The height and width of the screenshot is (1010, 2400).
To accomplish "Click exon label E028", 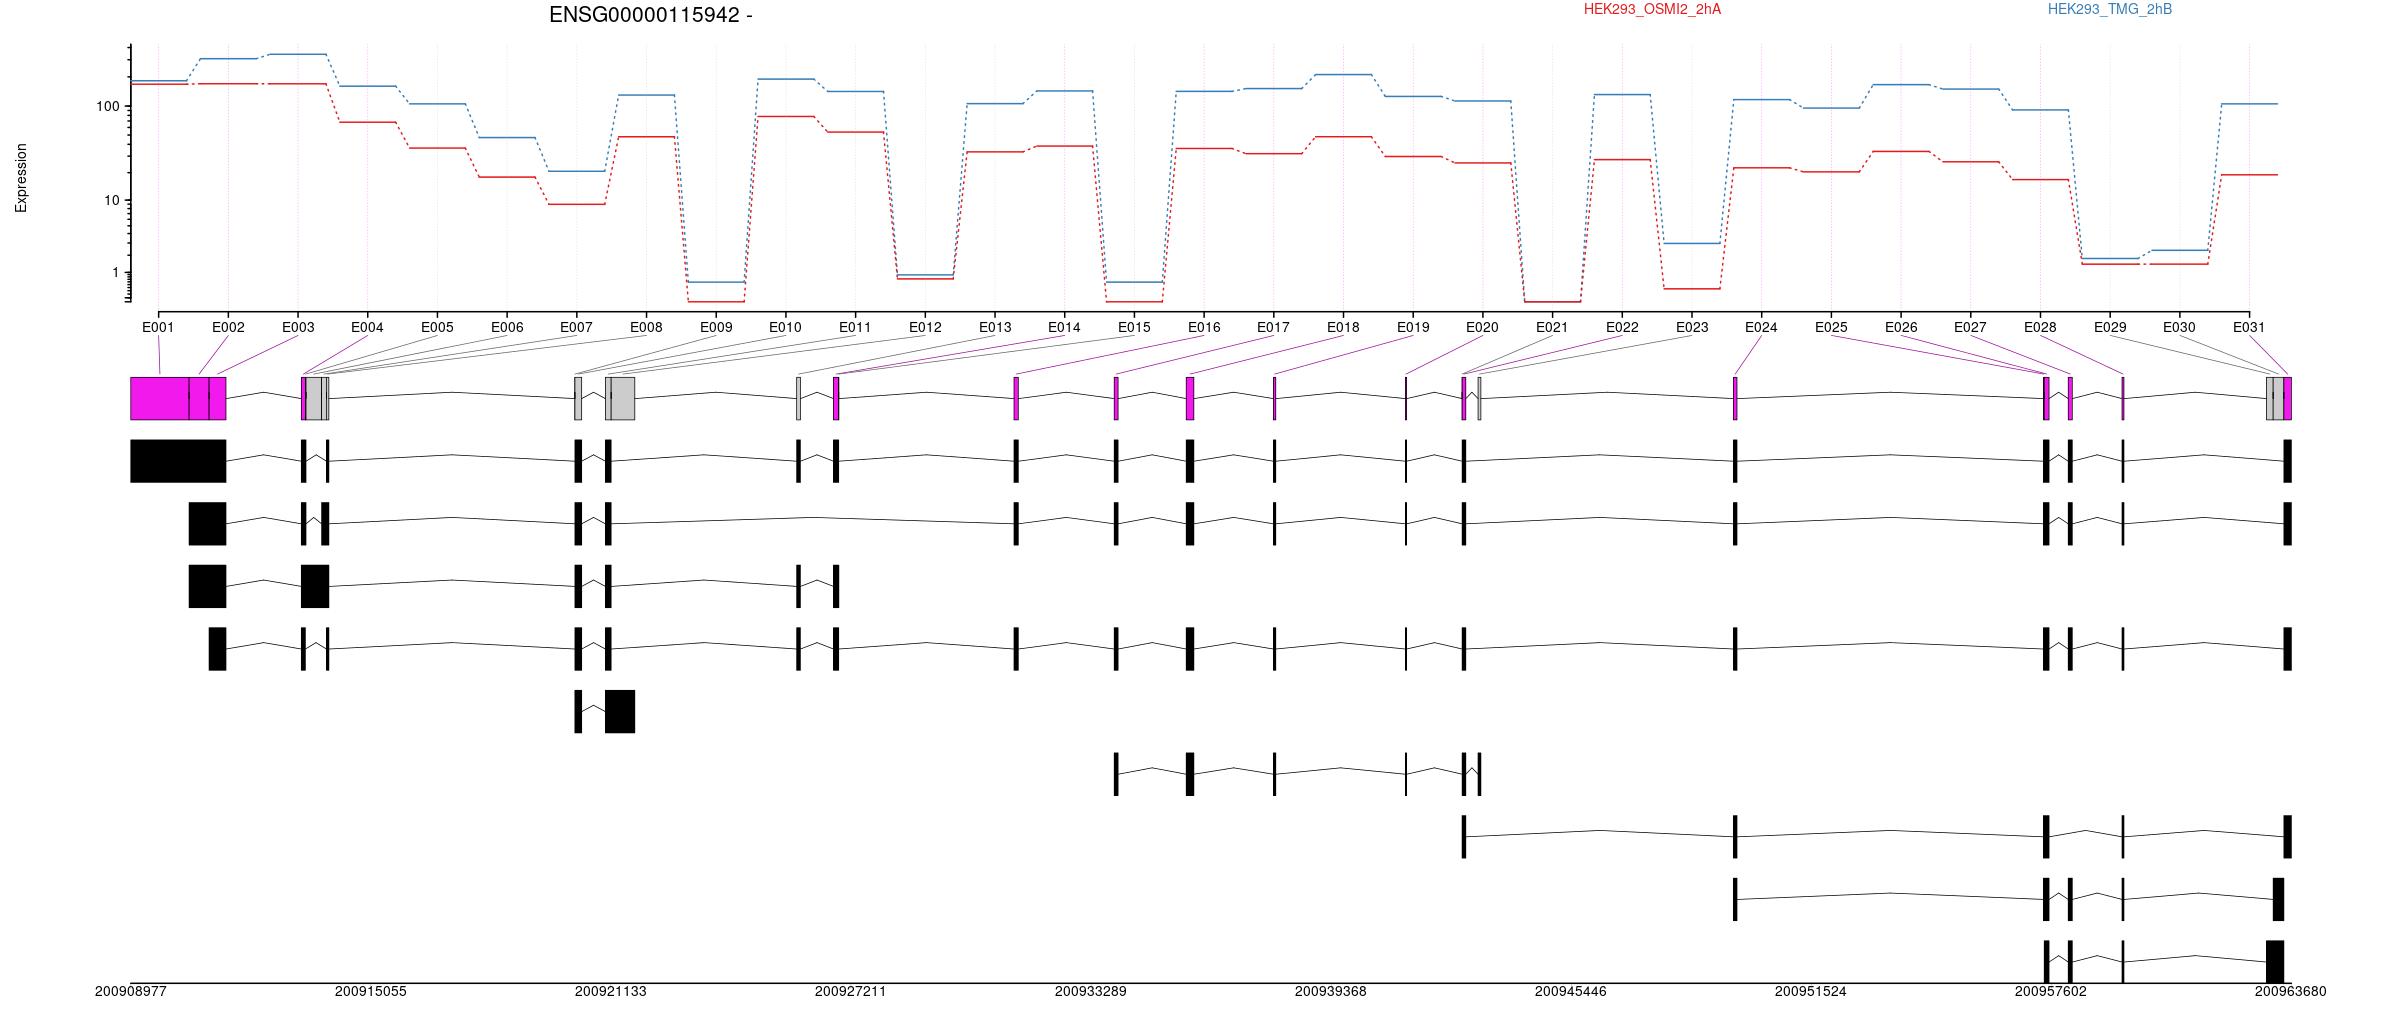I will click(x=2040, y=327).
